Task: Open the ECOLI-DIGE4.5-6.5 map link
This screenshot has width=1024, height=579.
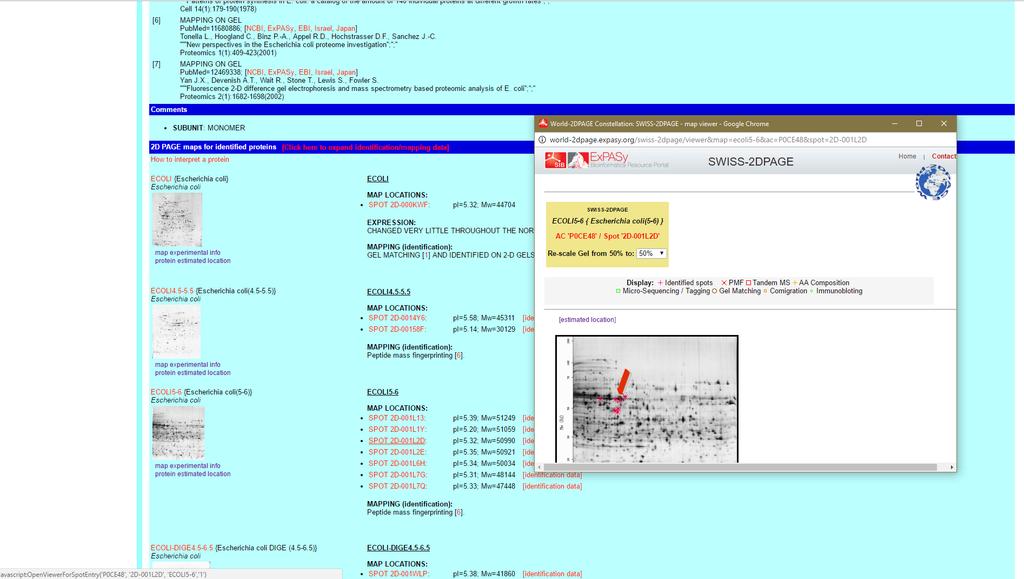Action: pyautogui.click(x=182, y=548)
